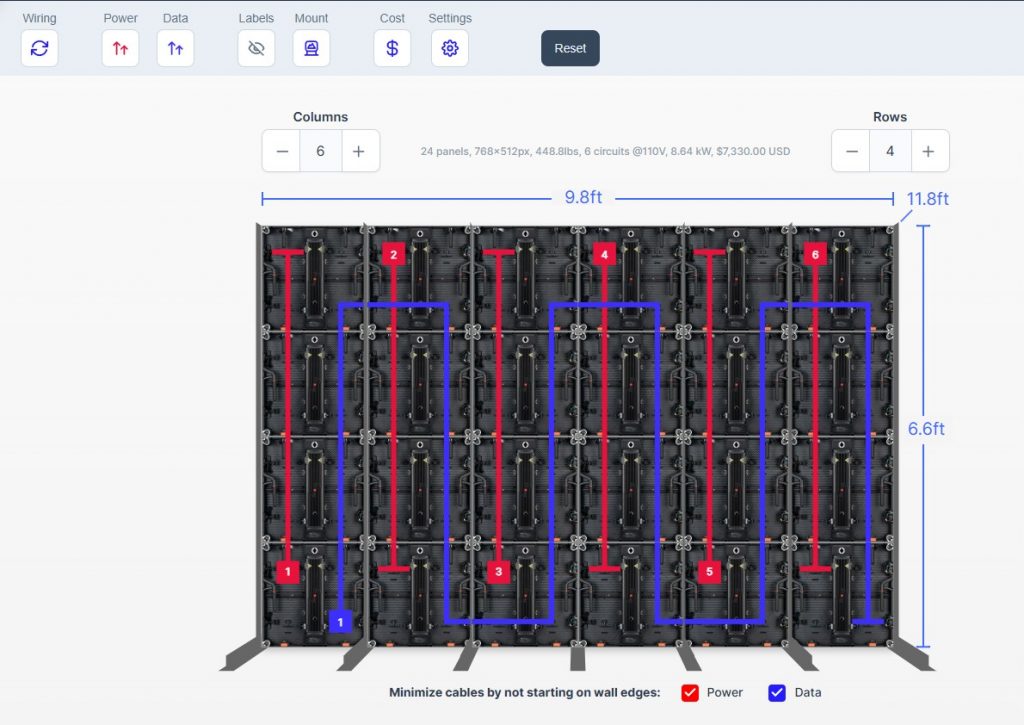This screenshot has height=725, width=1024.
Task: Click the Wiring refresh icon
Action: (x=39, y=48)
